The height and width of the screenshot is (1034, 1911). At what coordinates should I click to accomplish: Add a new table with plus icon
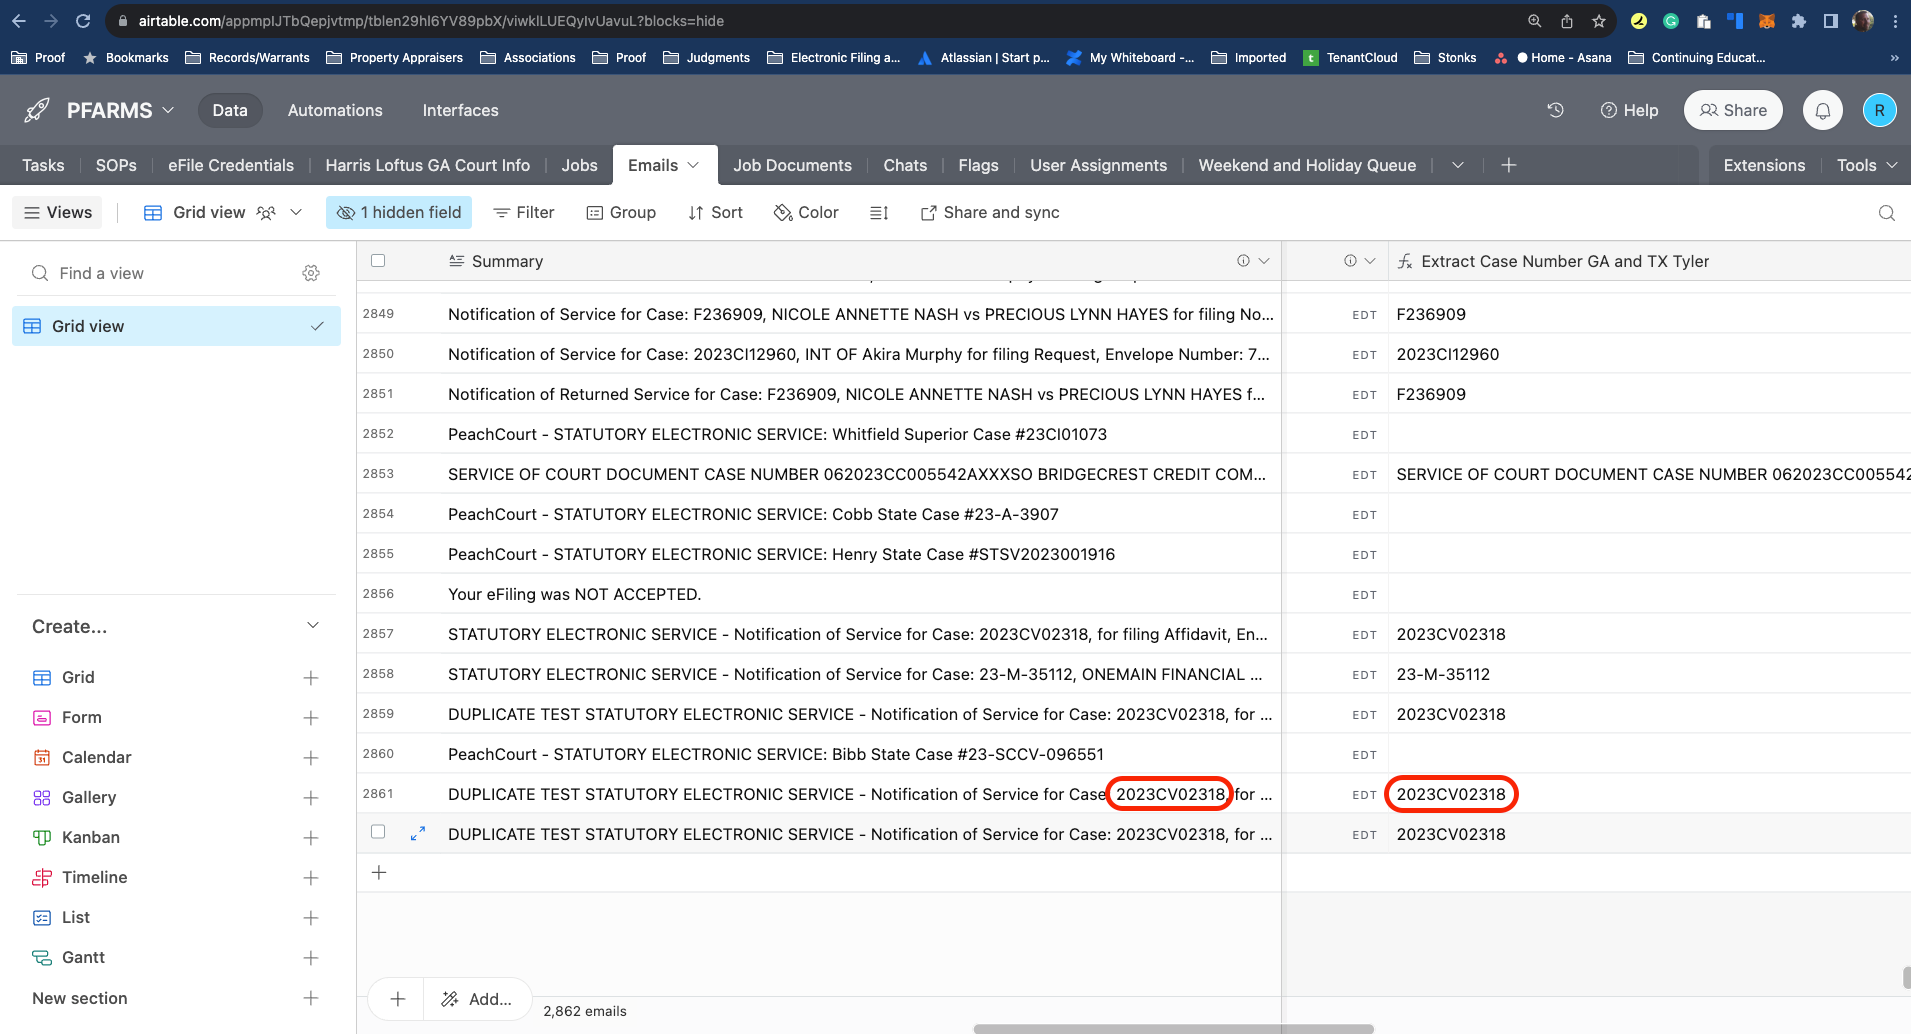tap(1509, 165)
